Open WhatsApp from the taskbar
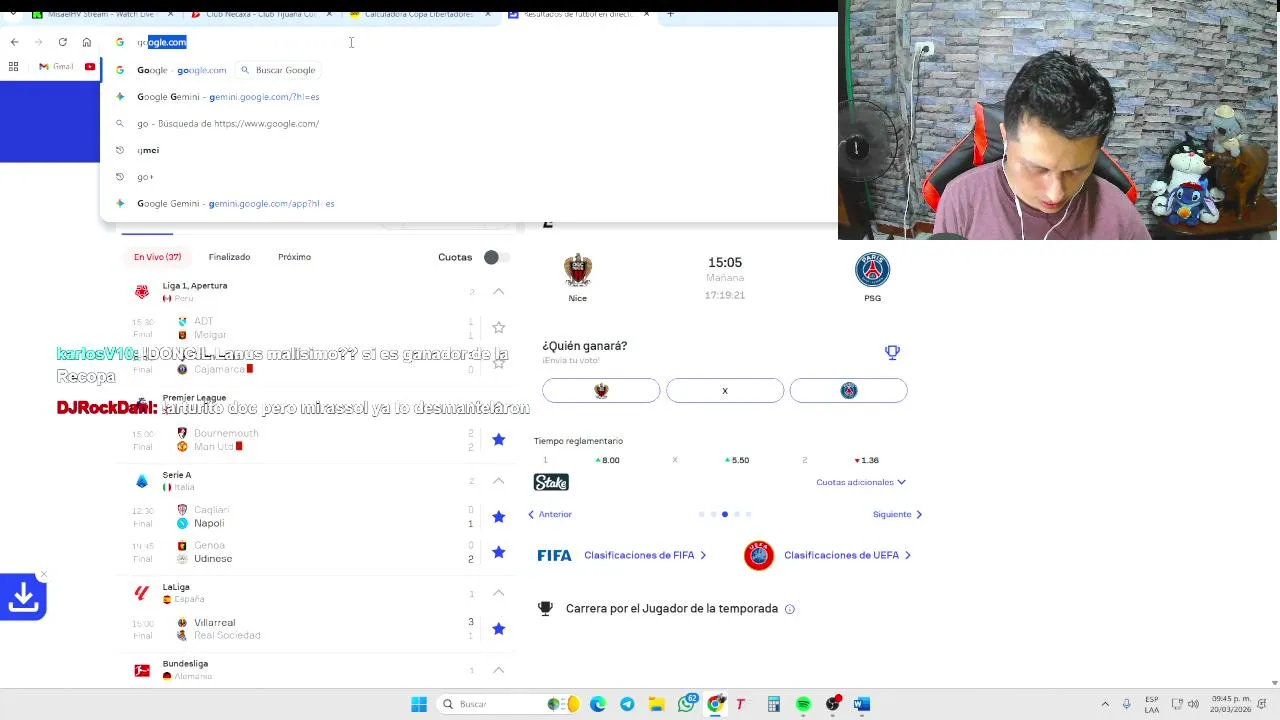 point(687,704)
